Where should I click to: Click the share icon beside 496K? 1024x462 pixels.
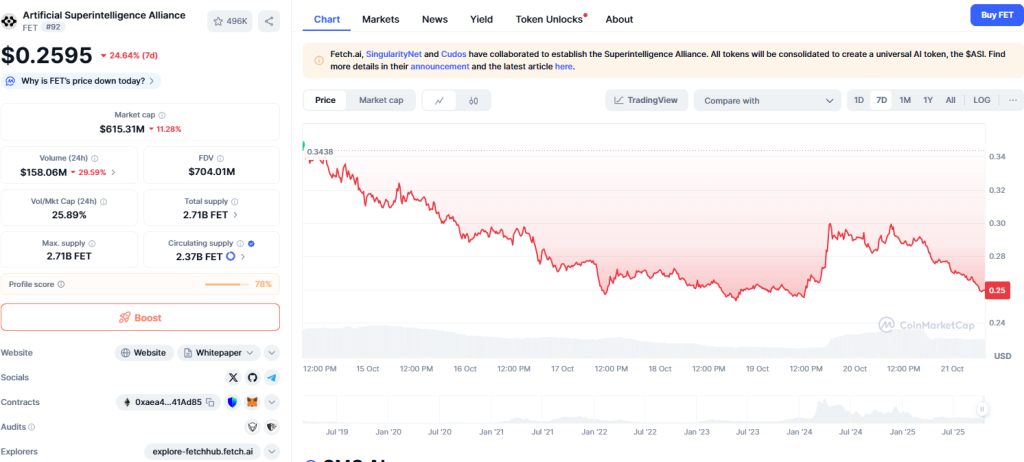pos(269,21)
